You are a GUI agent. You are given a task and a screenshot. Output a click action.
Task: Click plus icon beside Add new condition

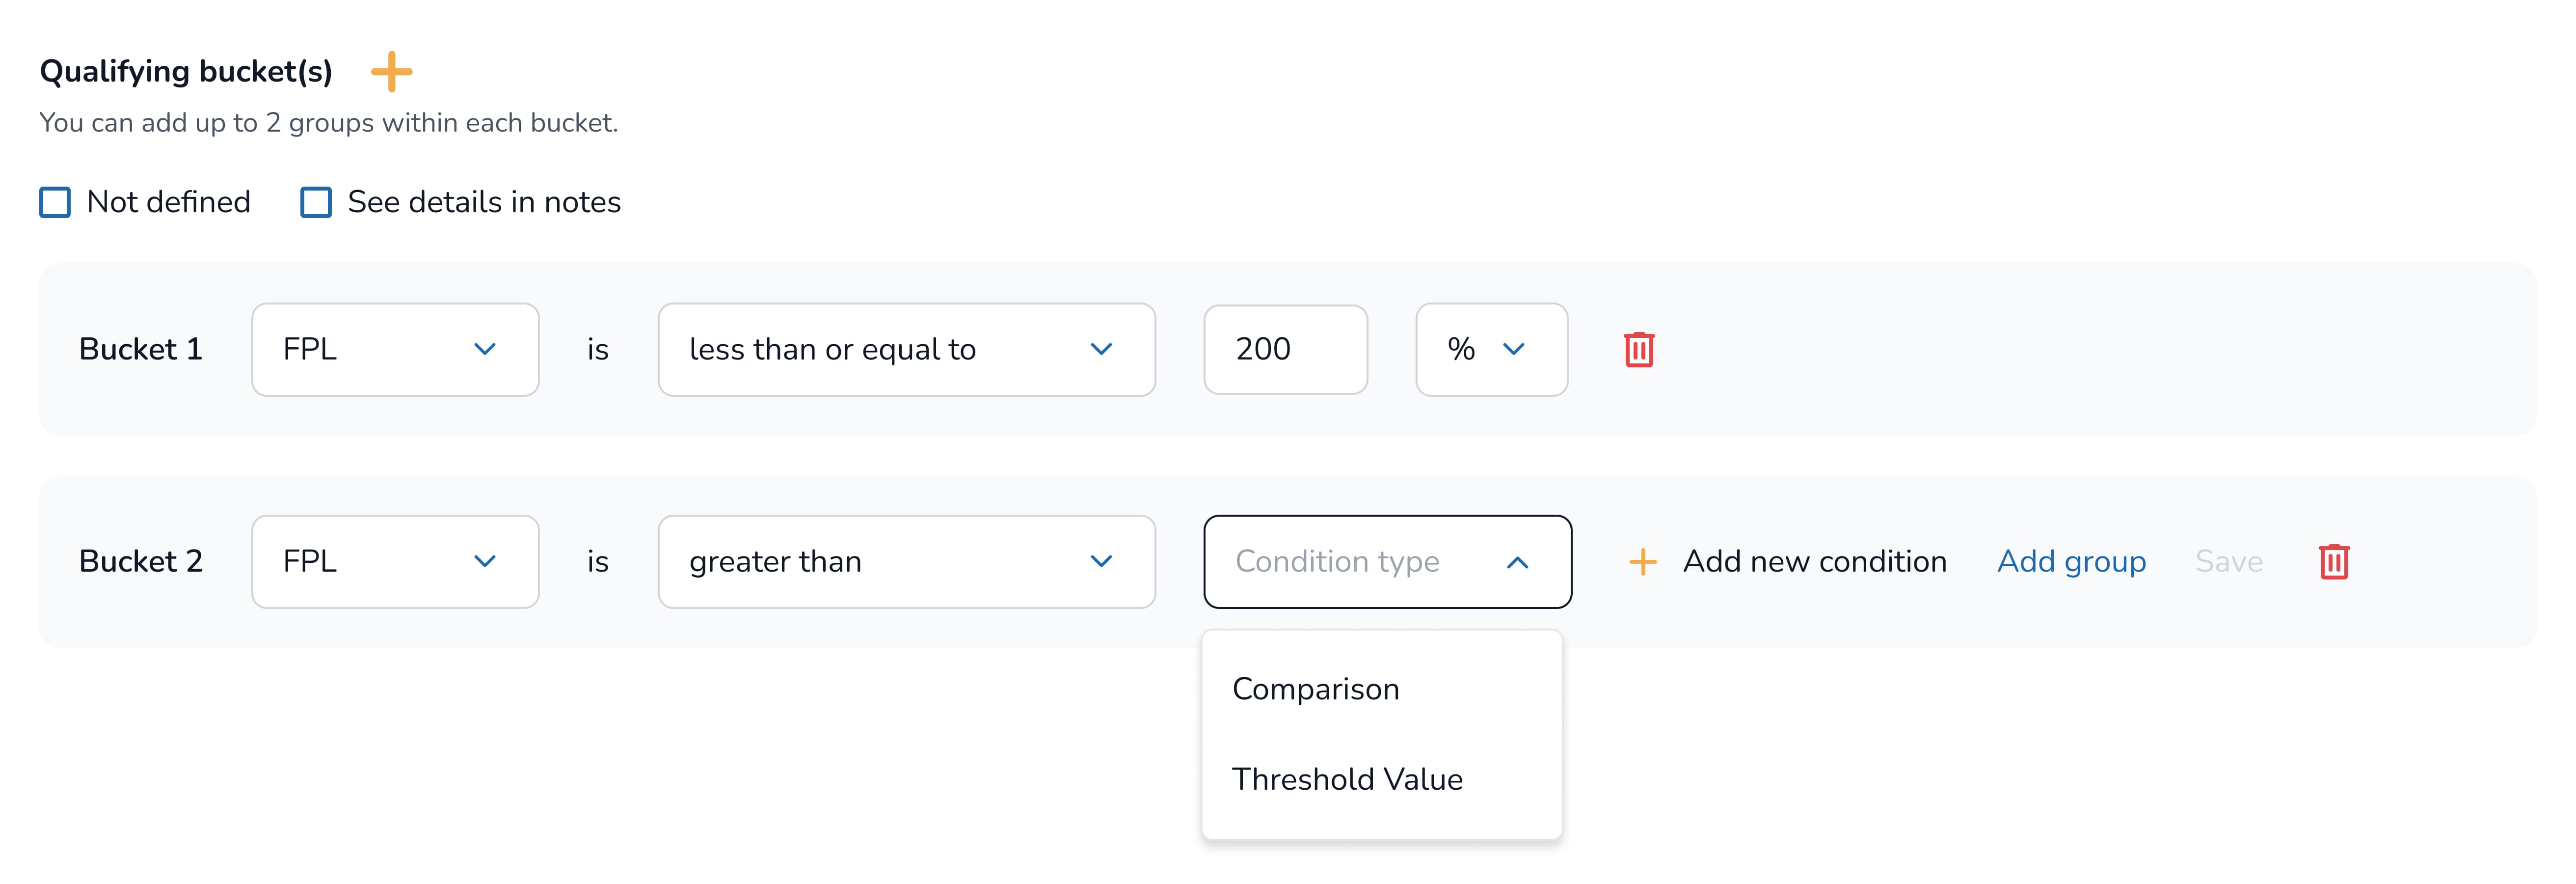(x=1642, y=562)
